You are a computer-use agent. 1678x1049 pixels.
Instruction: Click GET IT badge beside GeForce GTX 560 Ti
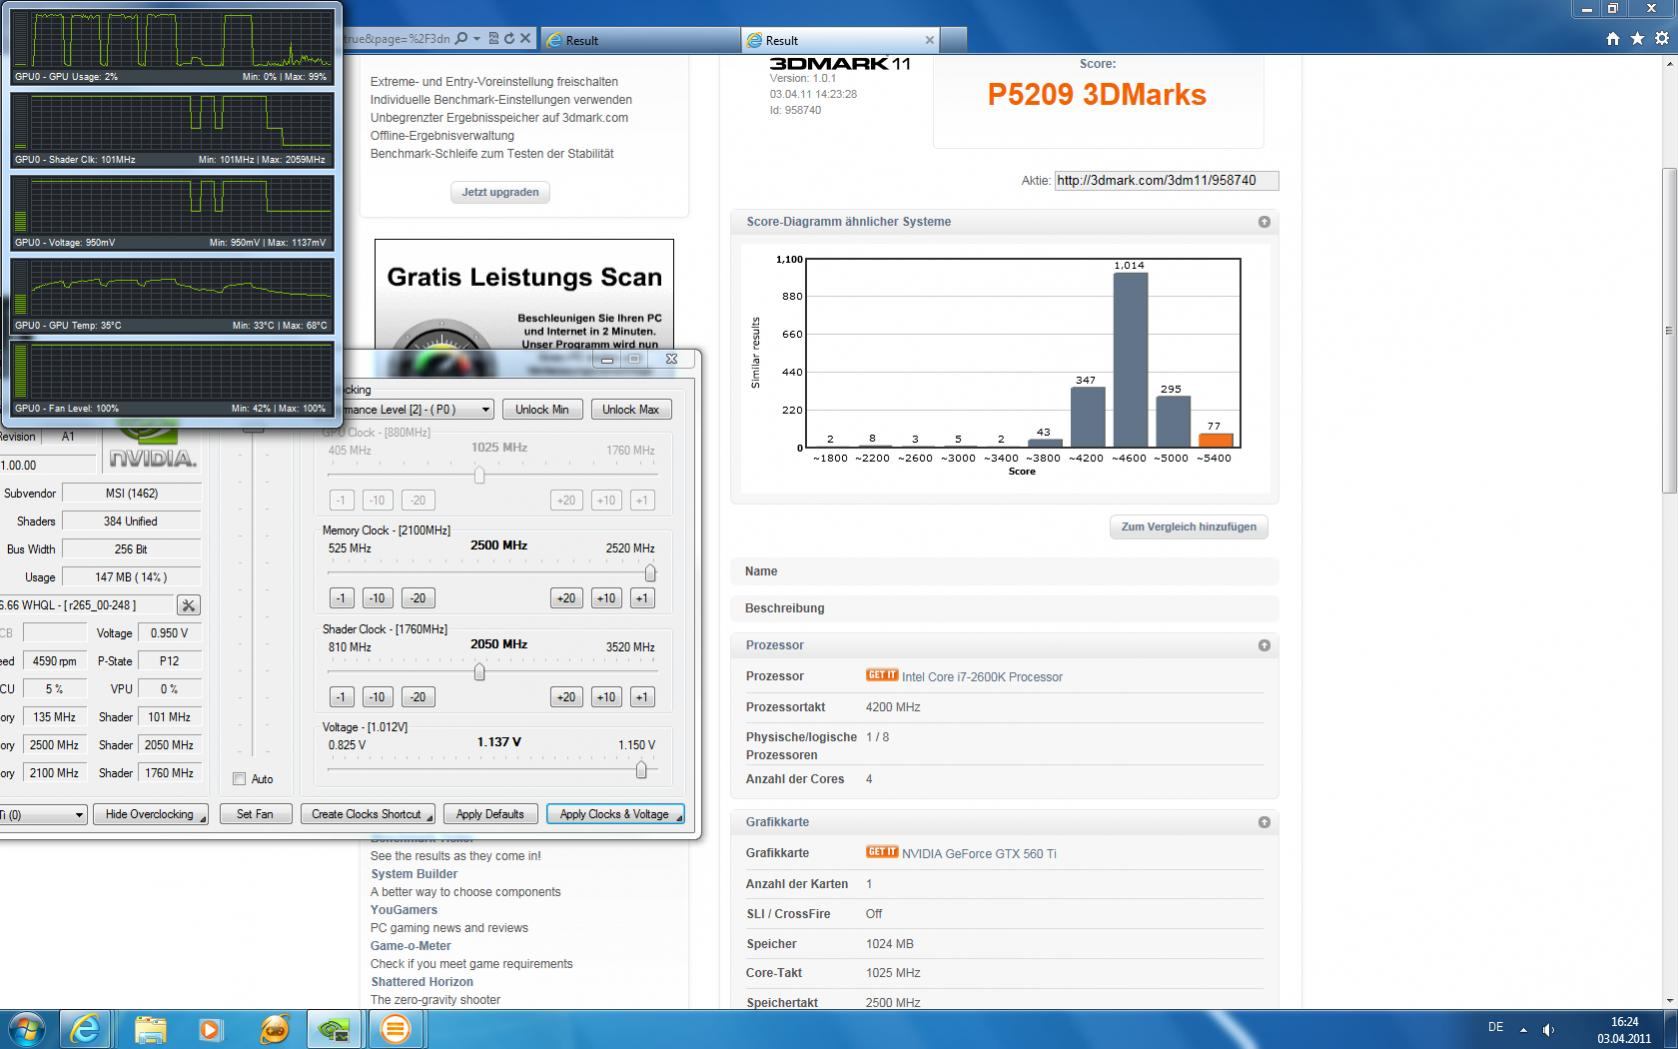point(881,852)
